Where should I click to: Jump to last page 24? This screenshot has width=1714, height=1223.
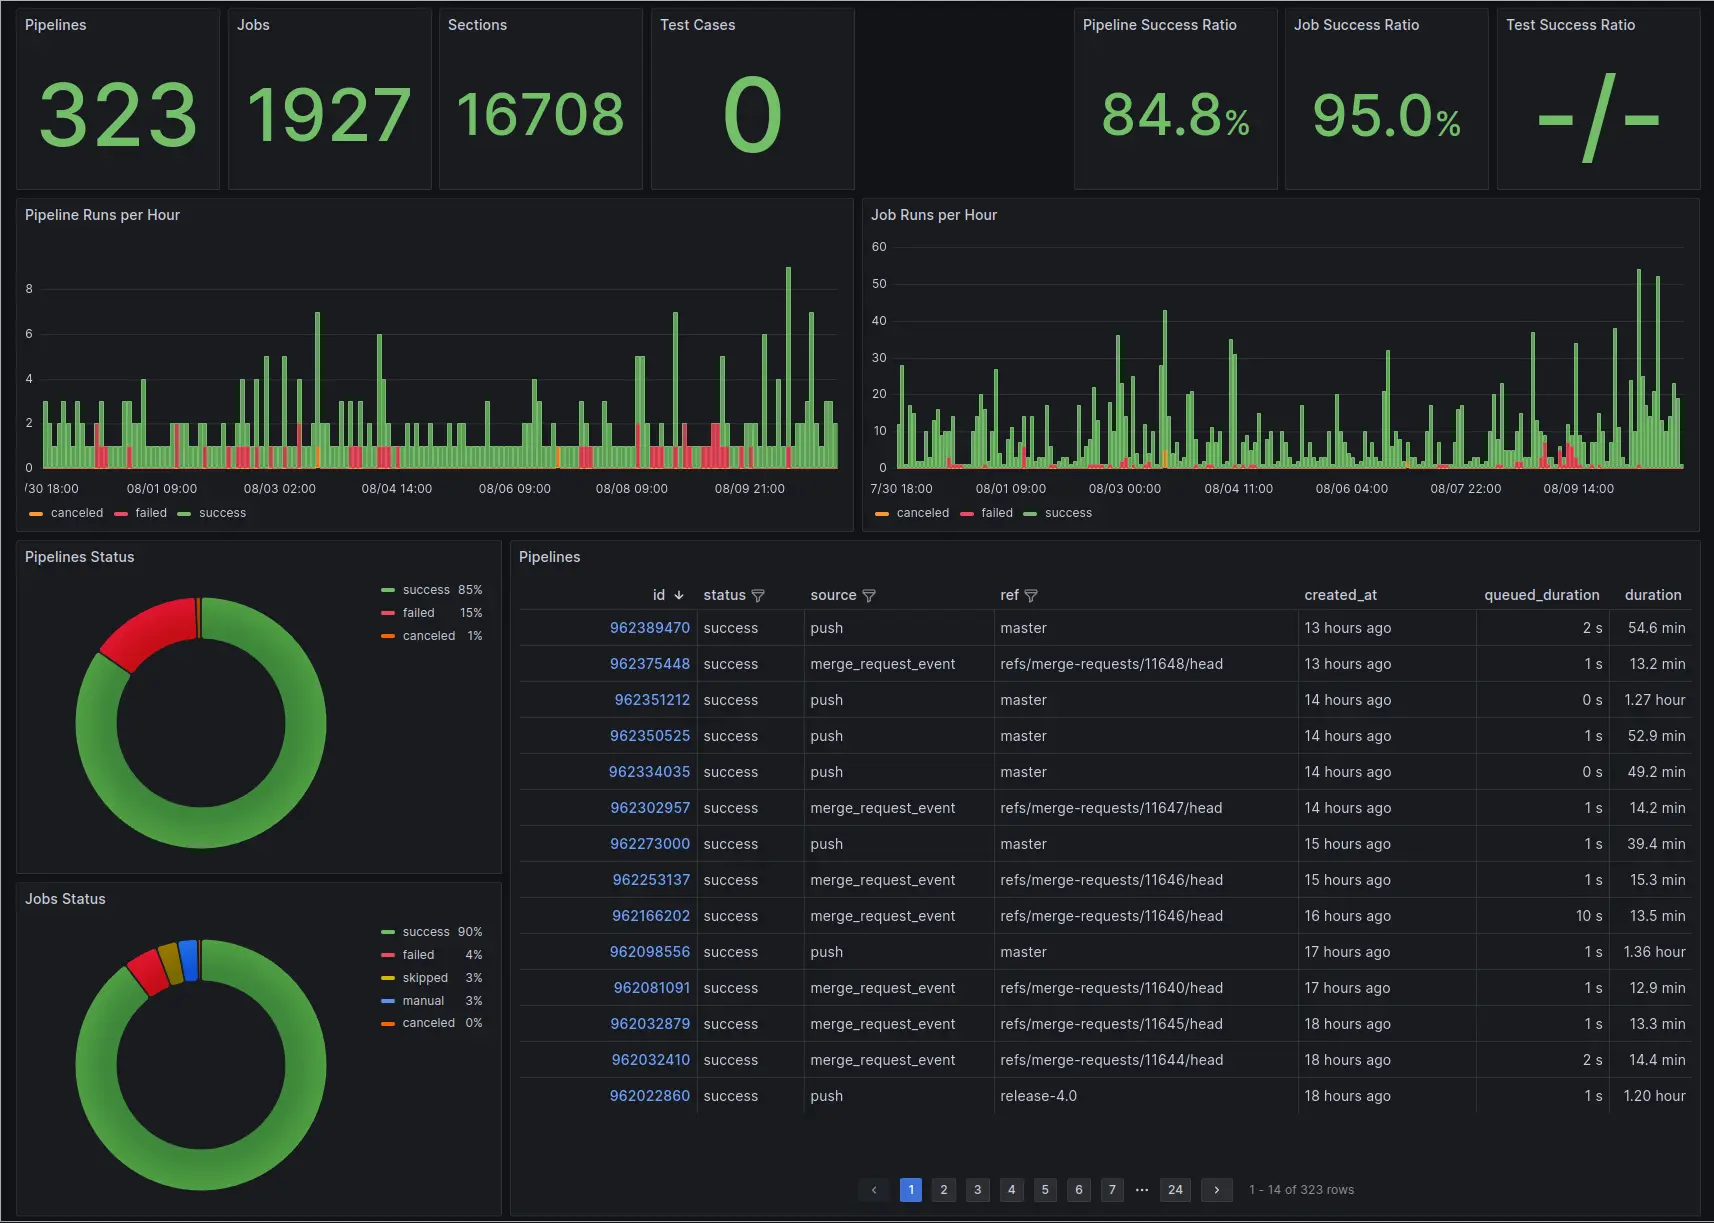click(1176, 1190)
